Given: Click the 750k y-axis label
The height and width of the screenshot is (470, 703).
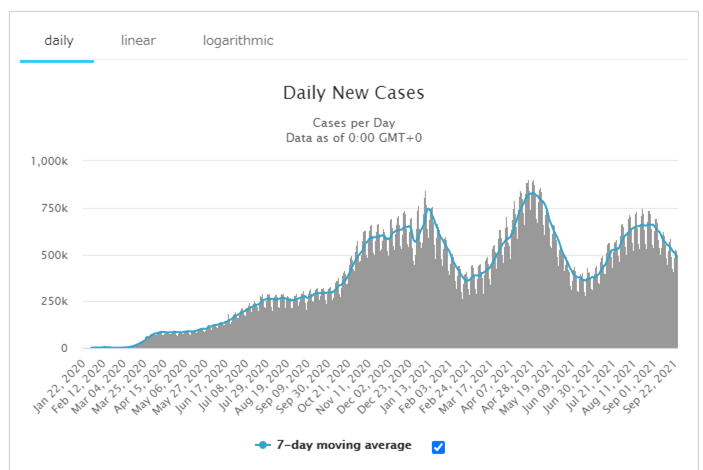Looking at the screenshot, I should (x=52, y=208).
